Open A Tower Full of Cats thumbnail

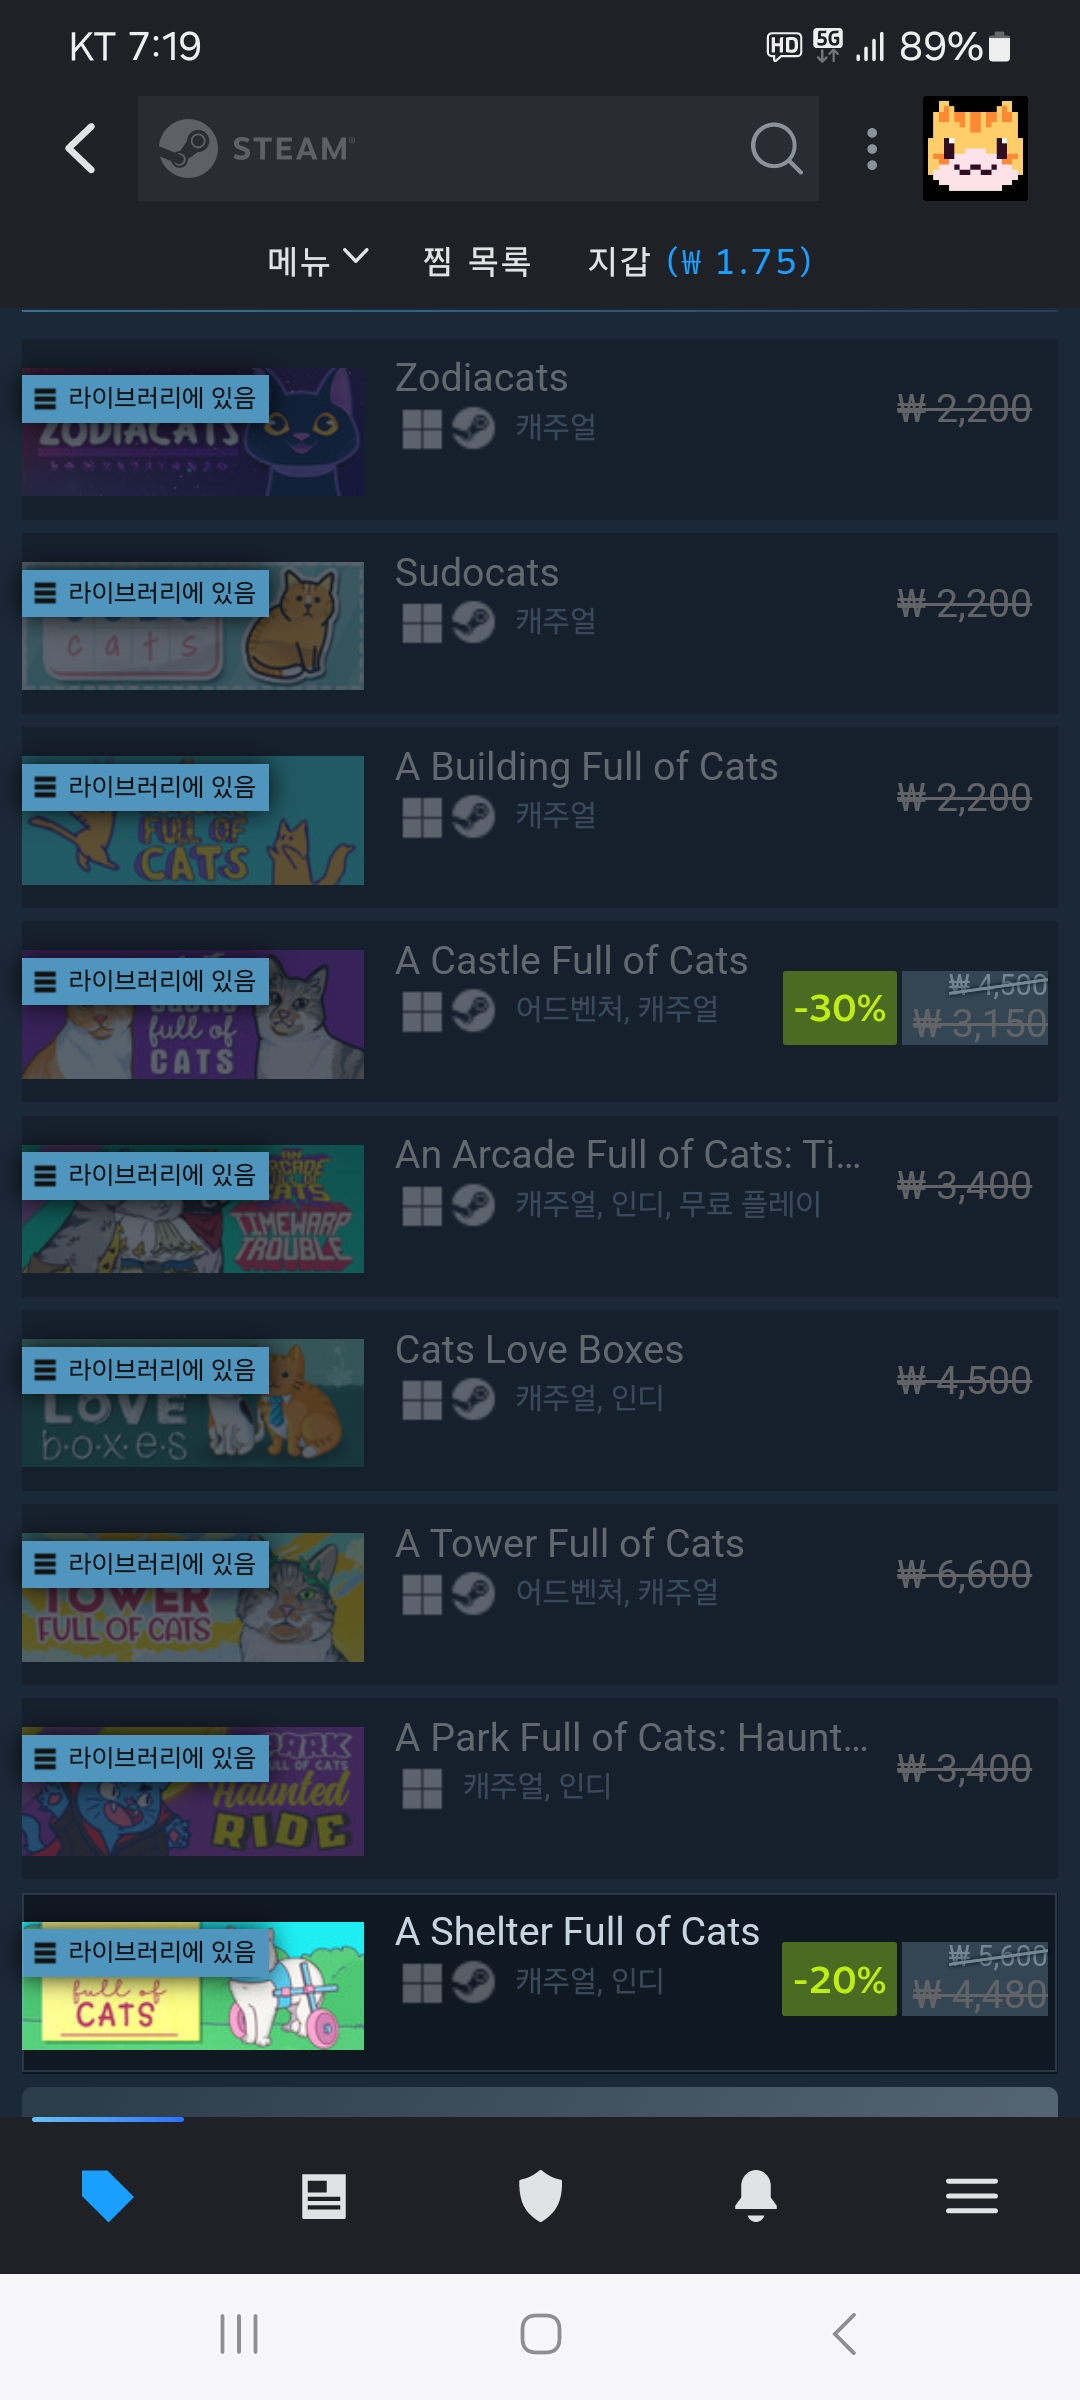click(193, 1597)
